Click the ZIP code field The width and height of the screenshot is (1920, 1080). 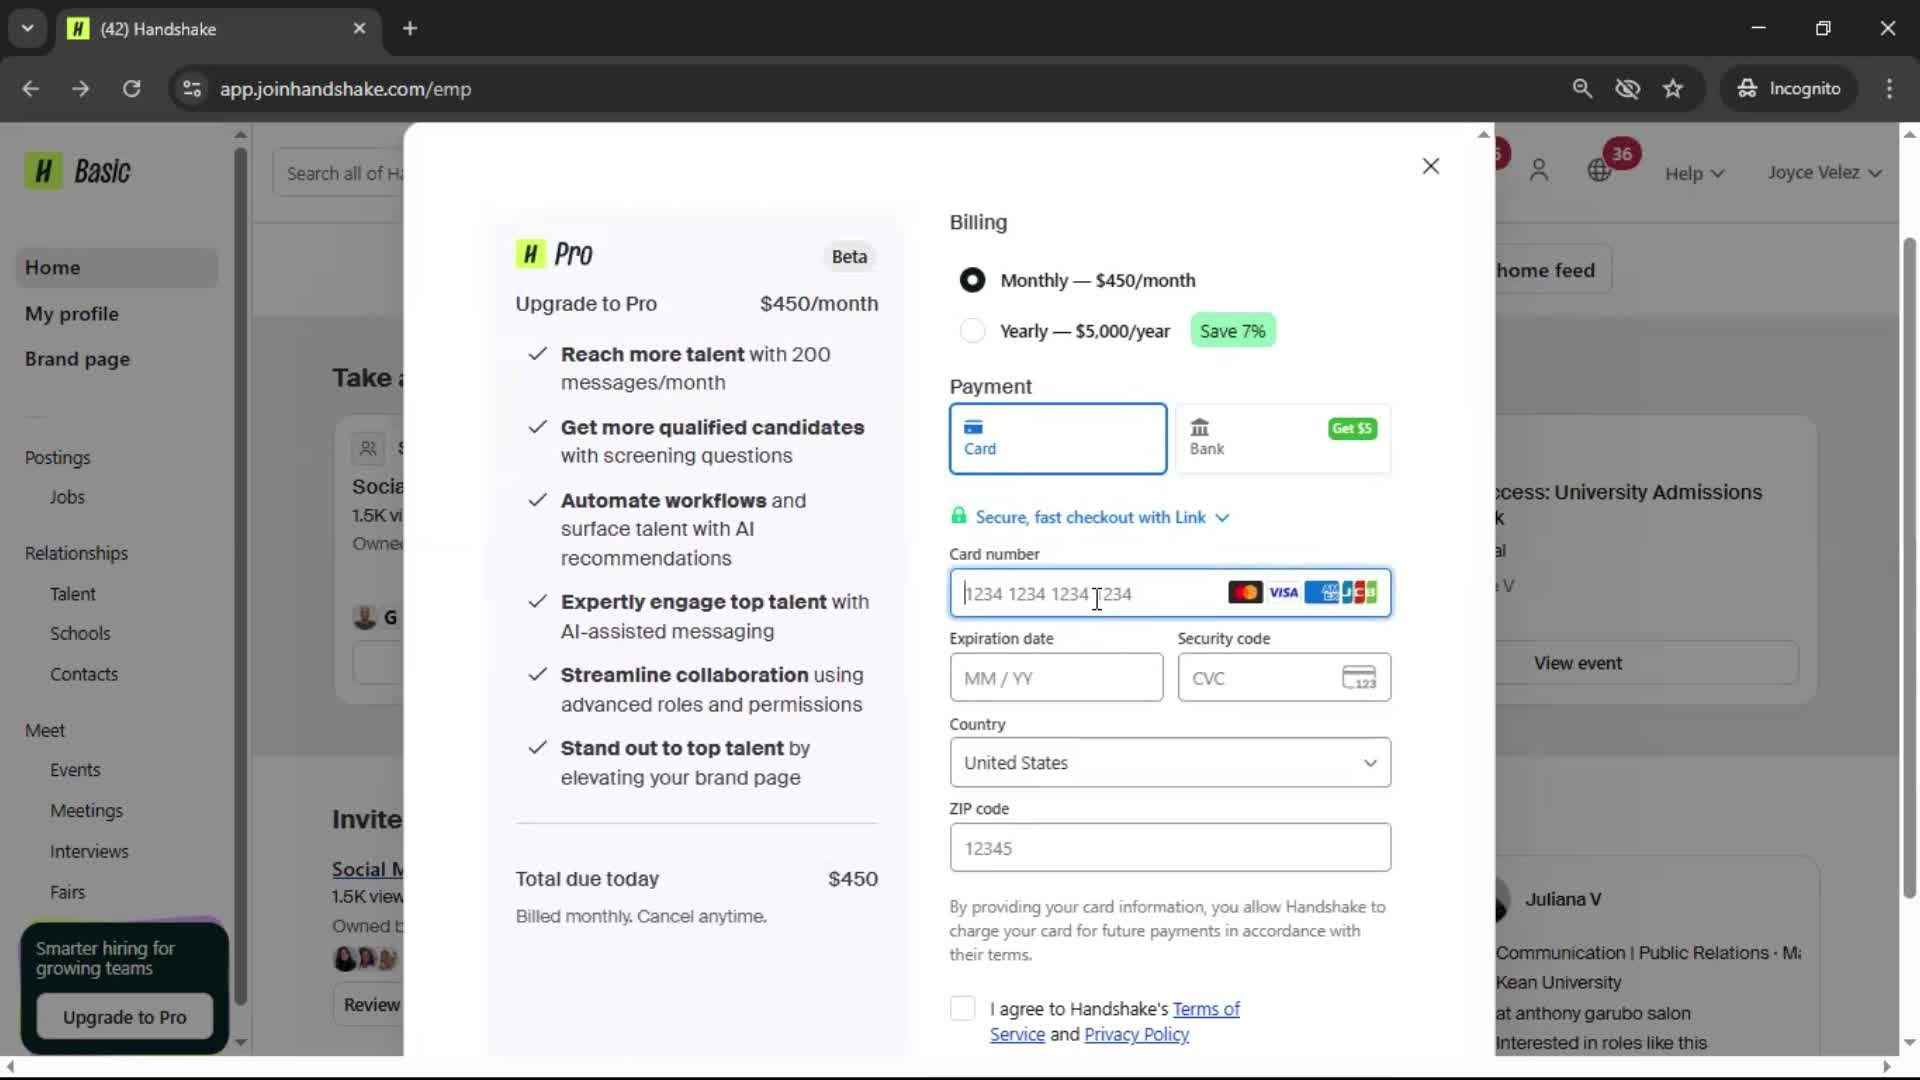[1170, 847]
